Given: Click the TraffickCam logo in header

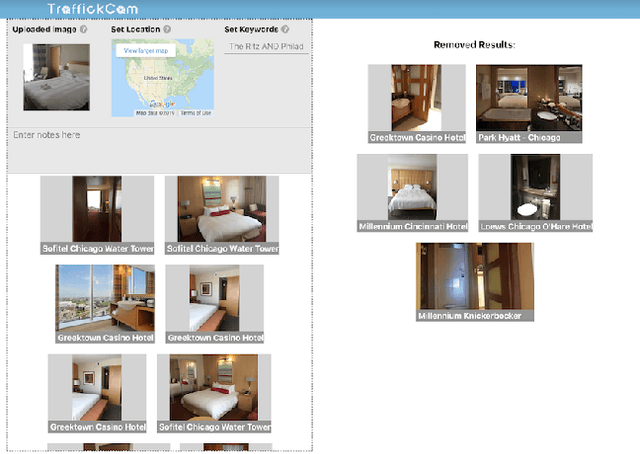Looking at the screenshot, I should point(92,9).
